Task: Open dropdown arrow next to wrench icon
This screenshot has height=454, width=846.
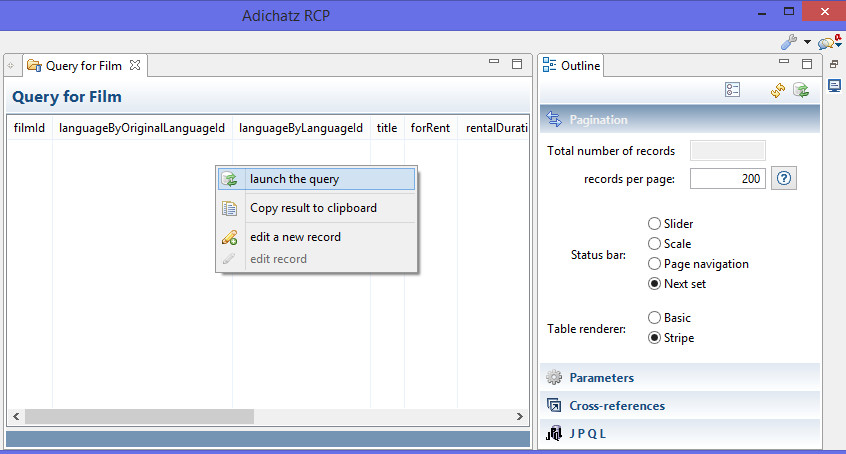Action: 806,43
